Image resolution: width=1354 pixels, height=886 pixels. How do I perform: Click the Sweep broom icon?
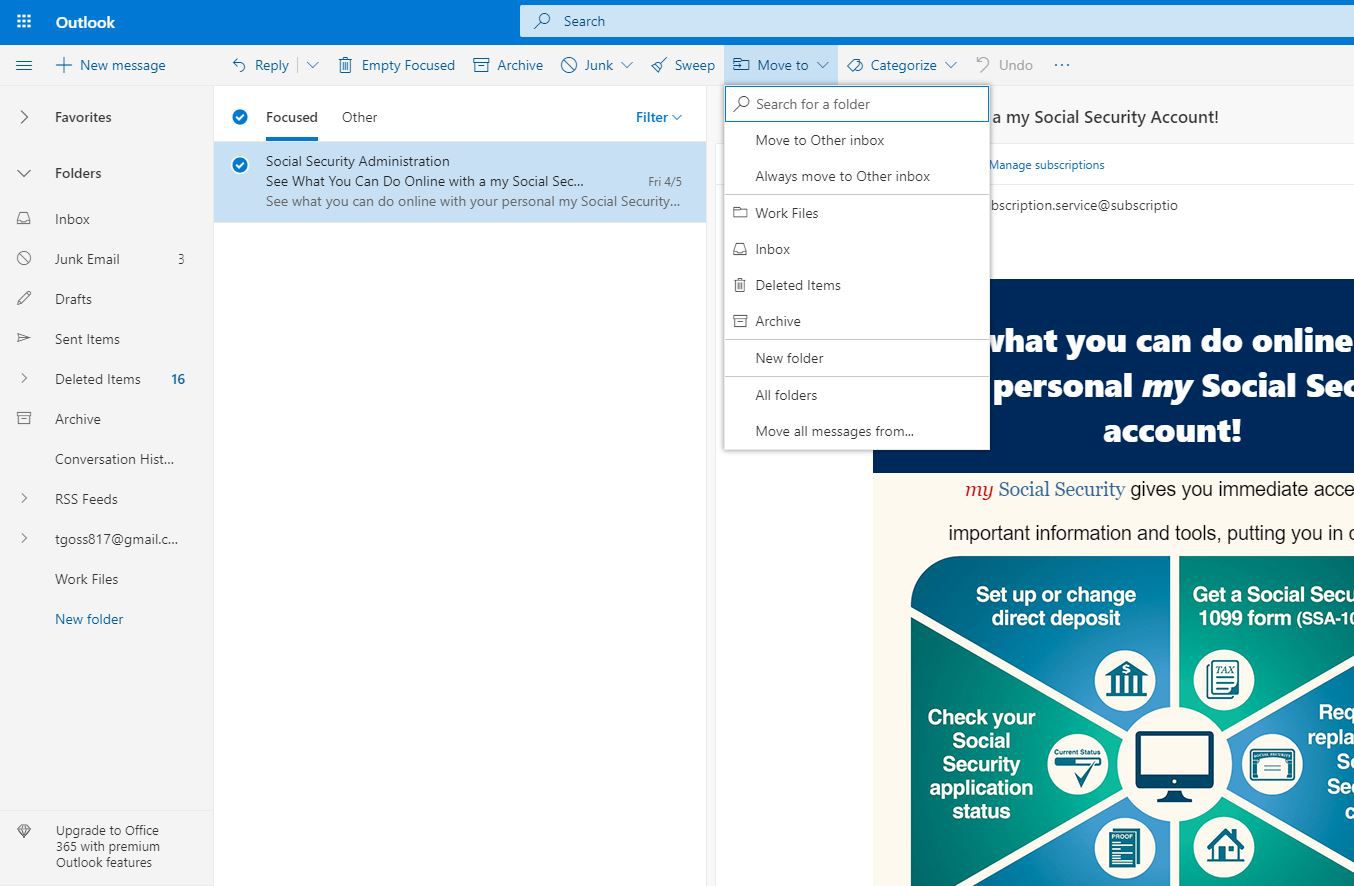658,65
